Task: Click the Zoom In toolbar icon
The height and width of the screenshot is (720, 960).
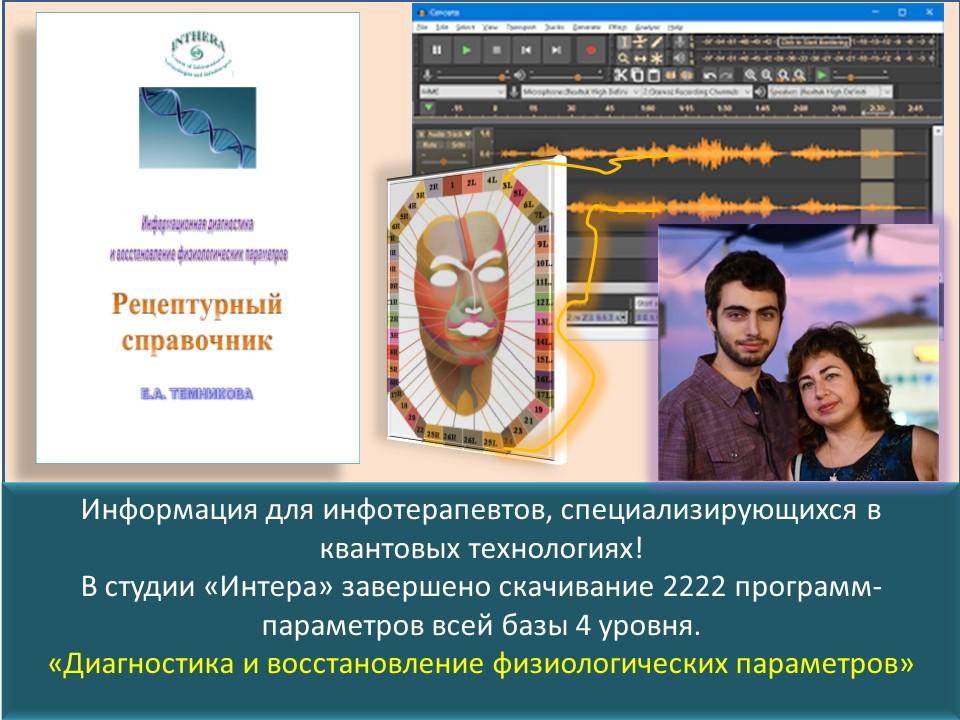Action: [750, 75]
